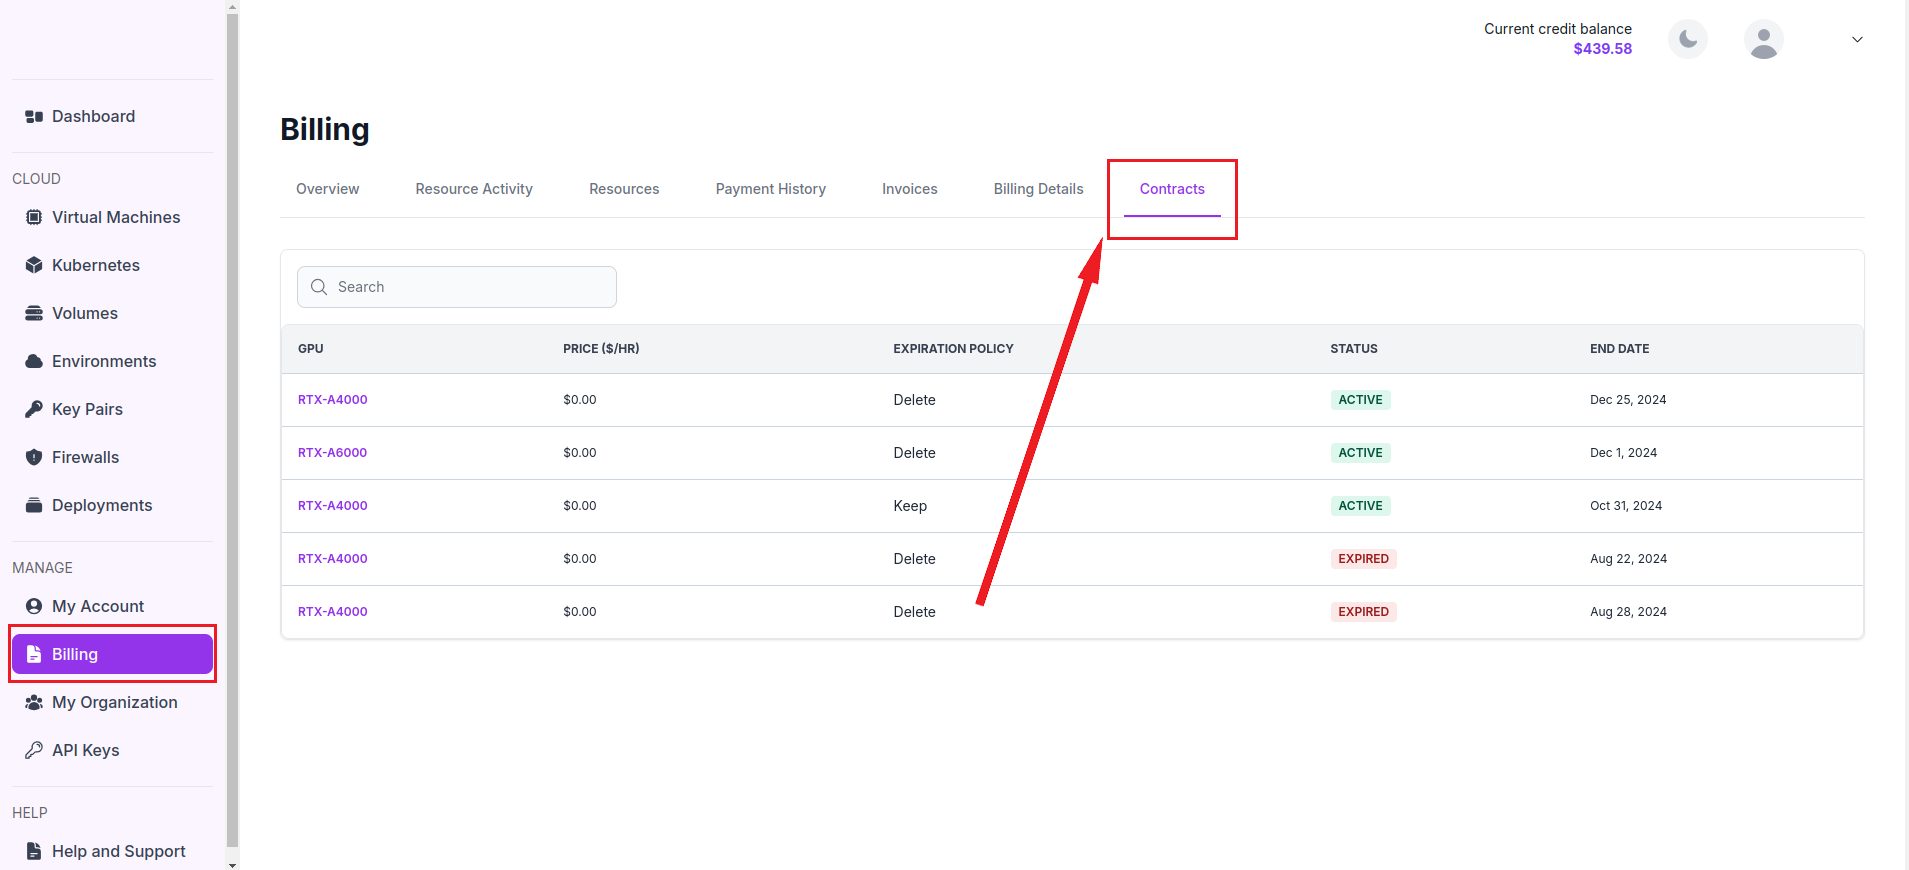This screenshot has width=1909, height=870.
Task: Click the contracts Search field
Action: coord(470,287)
